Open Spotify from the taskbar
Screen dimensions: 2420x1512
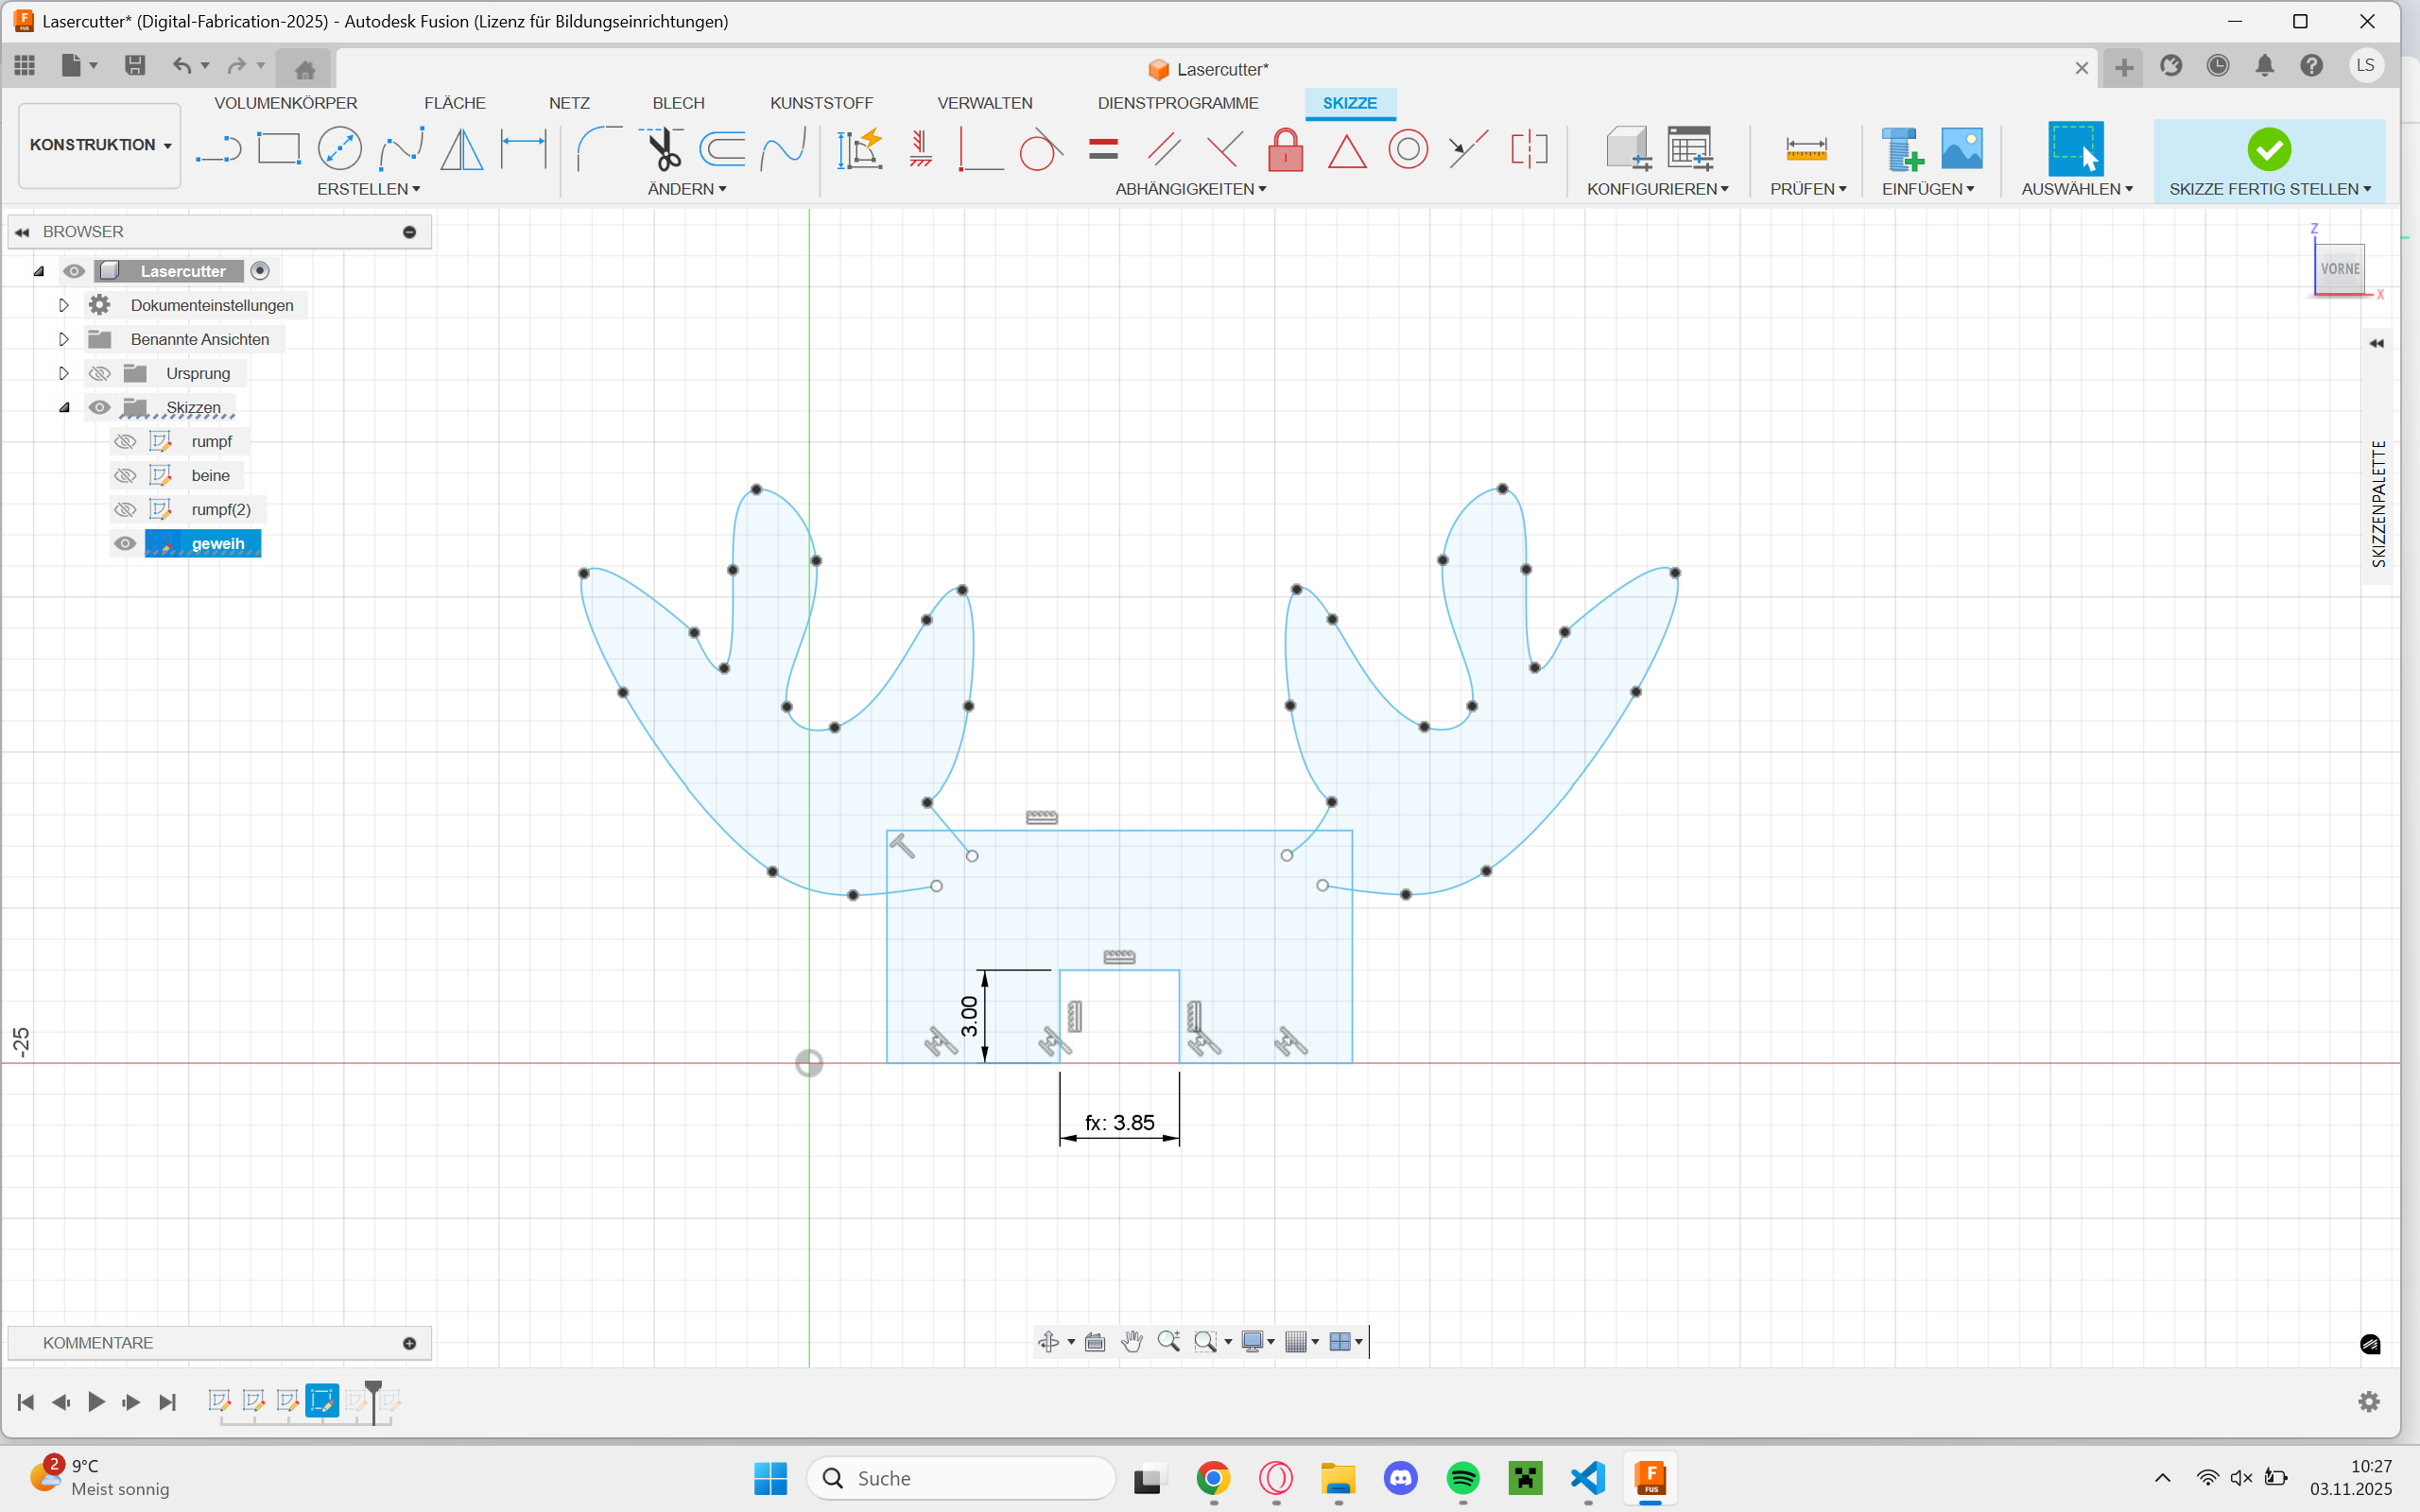pyautogui.click(x=1462, y=1478)
